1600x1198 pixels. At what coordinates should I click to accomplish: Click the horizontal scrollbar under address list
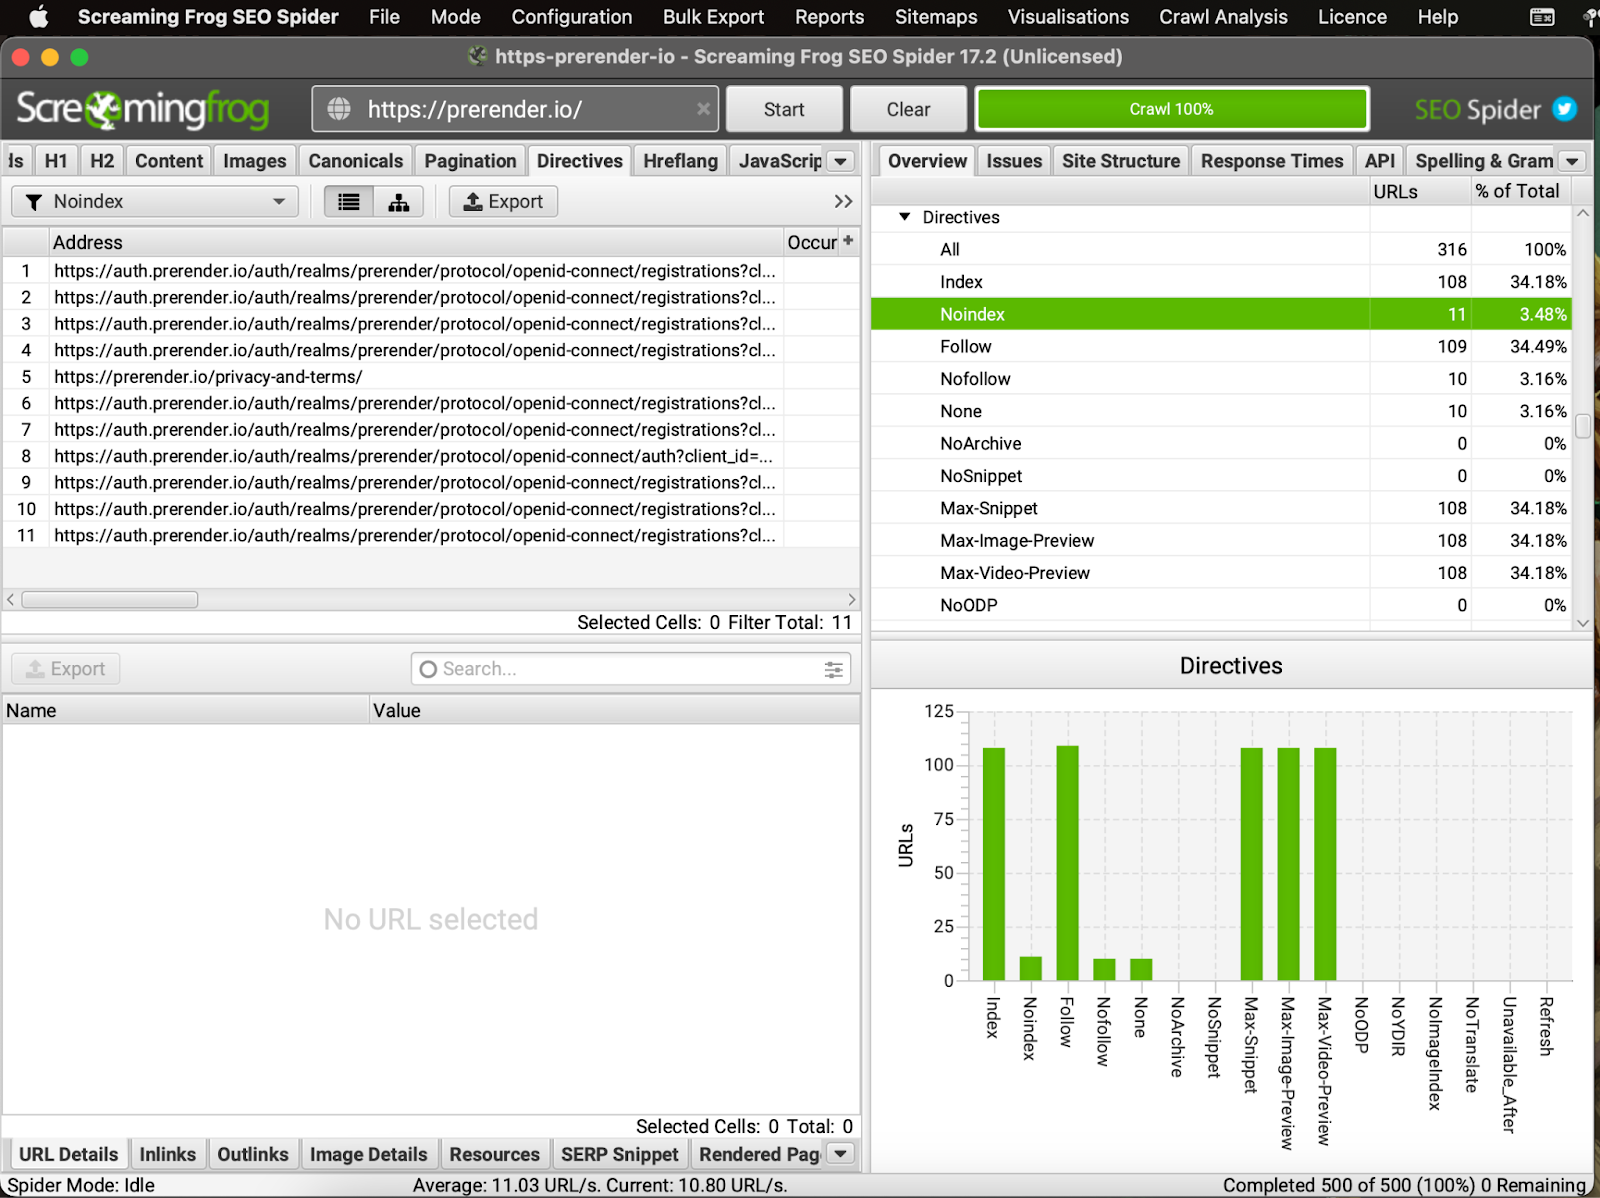(x=110, y=600)
